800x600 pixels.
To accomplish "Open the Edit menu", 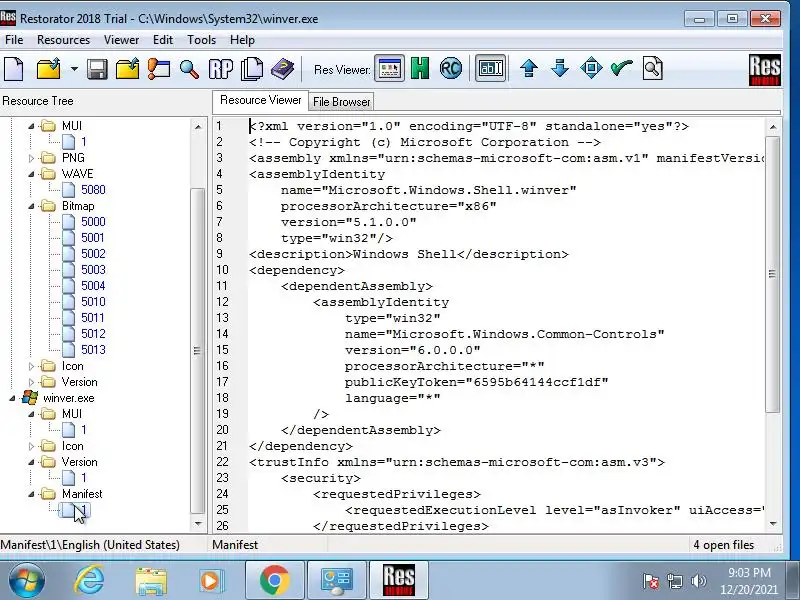I will (163, 40).
